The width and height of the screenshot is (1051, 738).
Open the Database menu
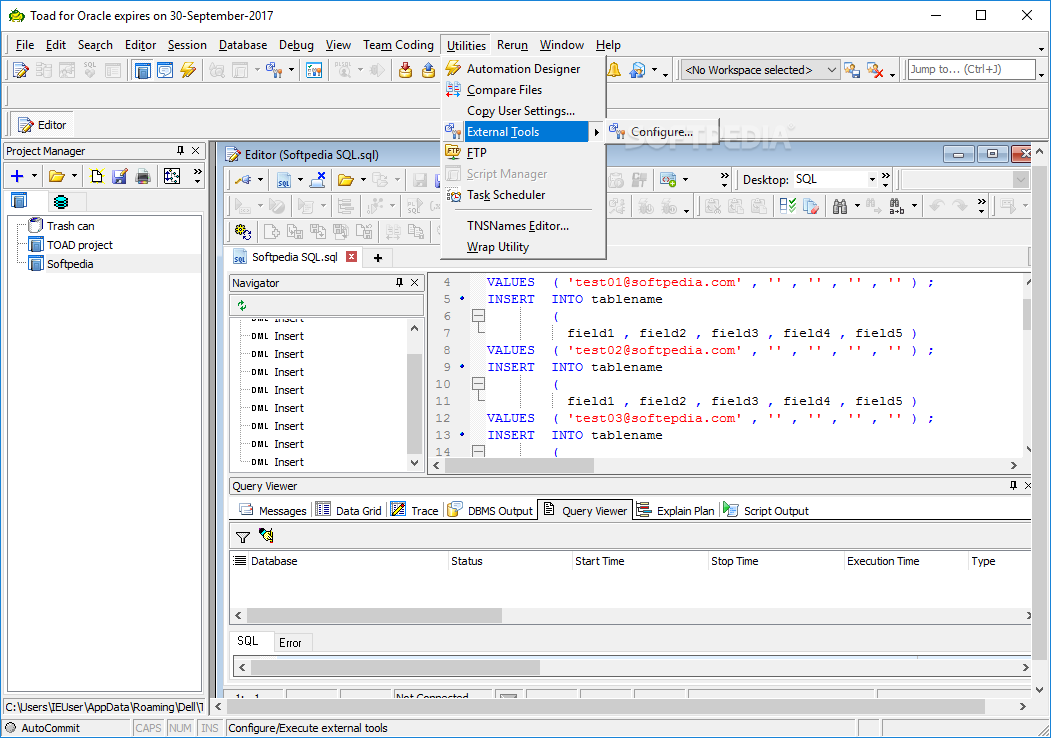(243, 45)
